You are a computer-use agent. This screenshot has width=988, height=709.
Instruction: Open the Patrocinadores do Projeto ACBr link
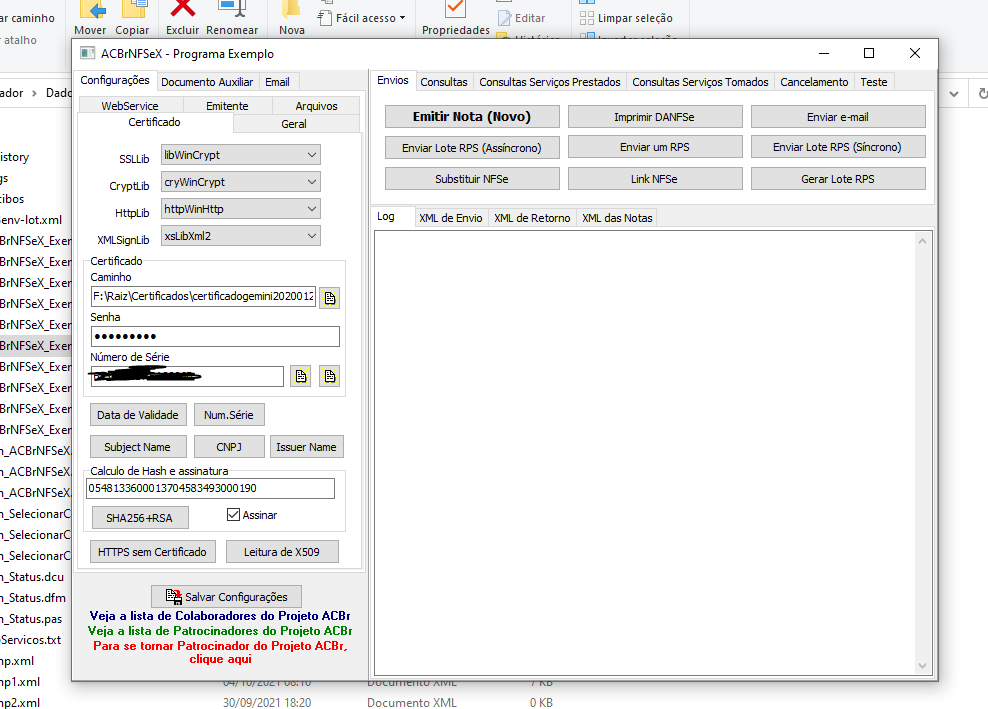click(220, 631)
